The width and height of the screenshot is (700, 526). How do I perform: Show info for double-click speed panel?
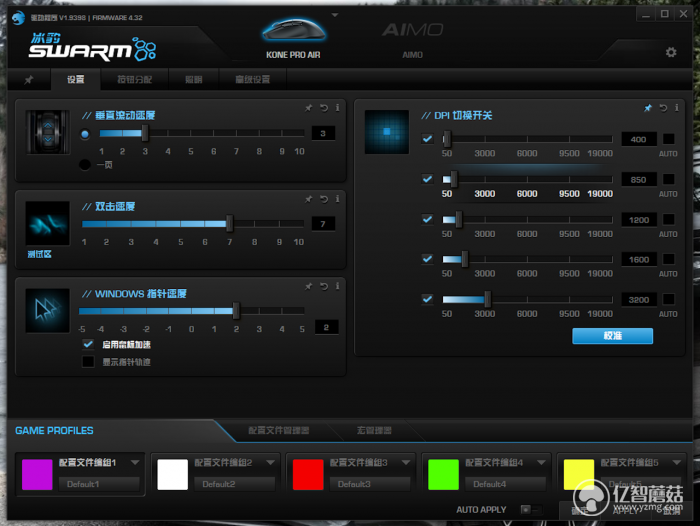point(338,199)
